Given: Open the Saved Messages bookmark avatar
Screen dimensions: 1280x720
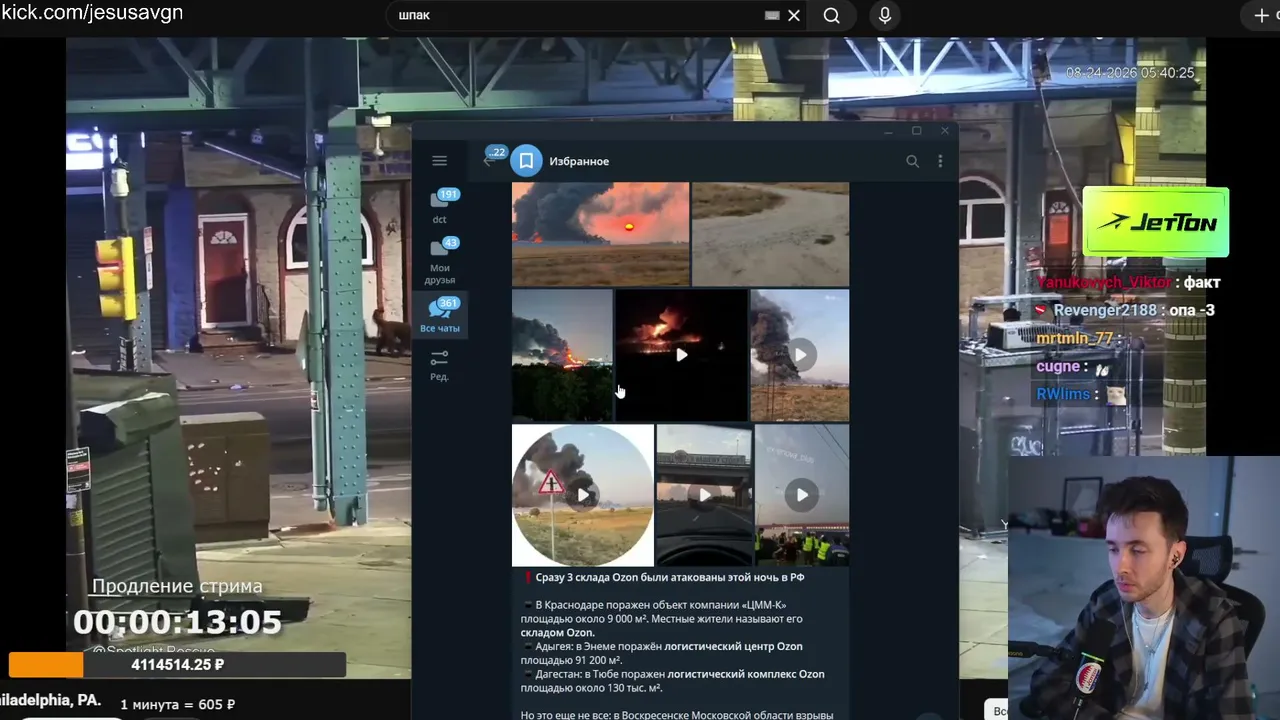Looking at the screenshot, I should tap(526, 161).
